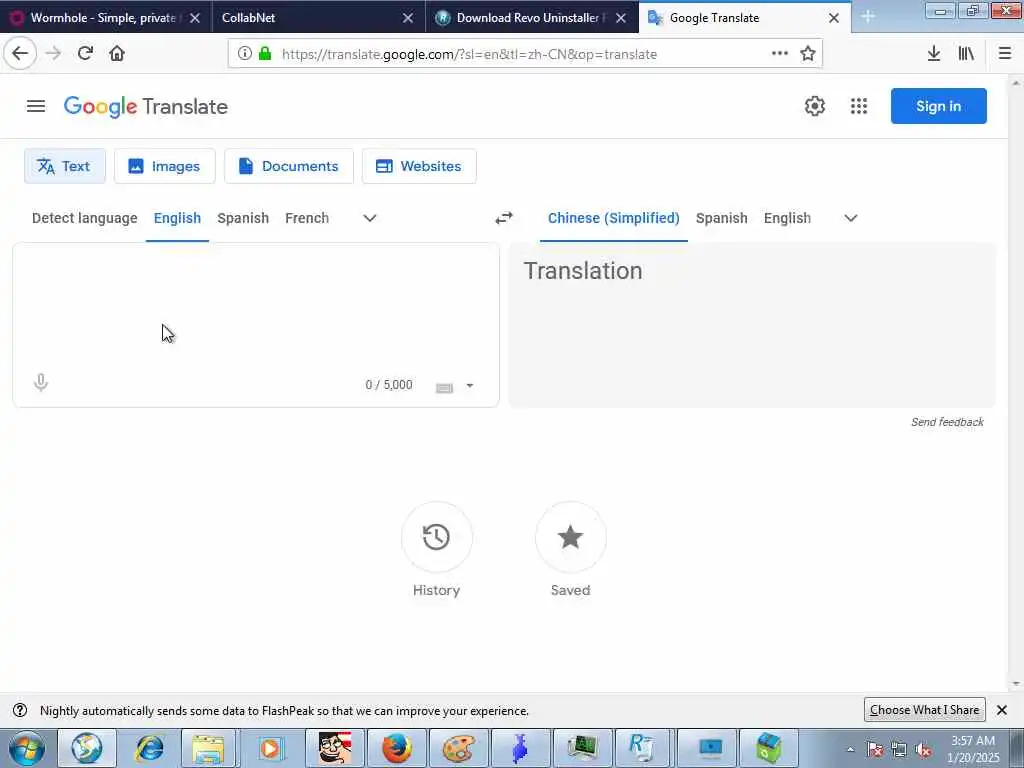Click Choose What I Share button
Viewport: 1024px width, 768px height.
924,710
